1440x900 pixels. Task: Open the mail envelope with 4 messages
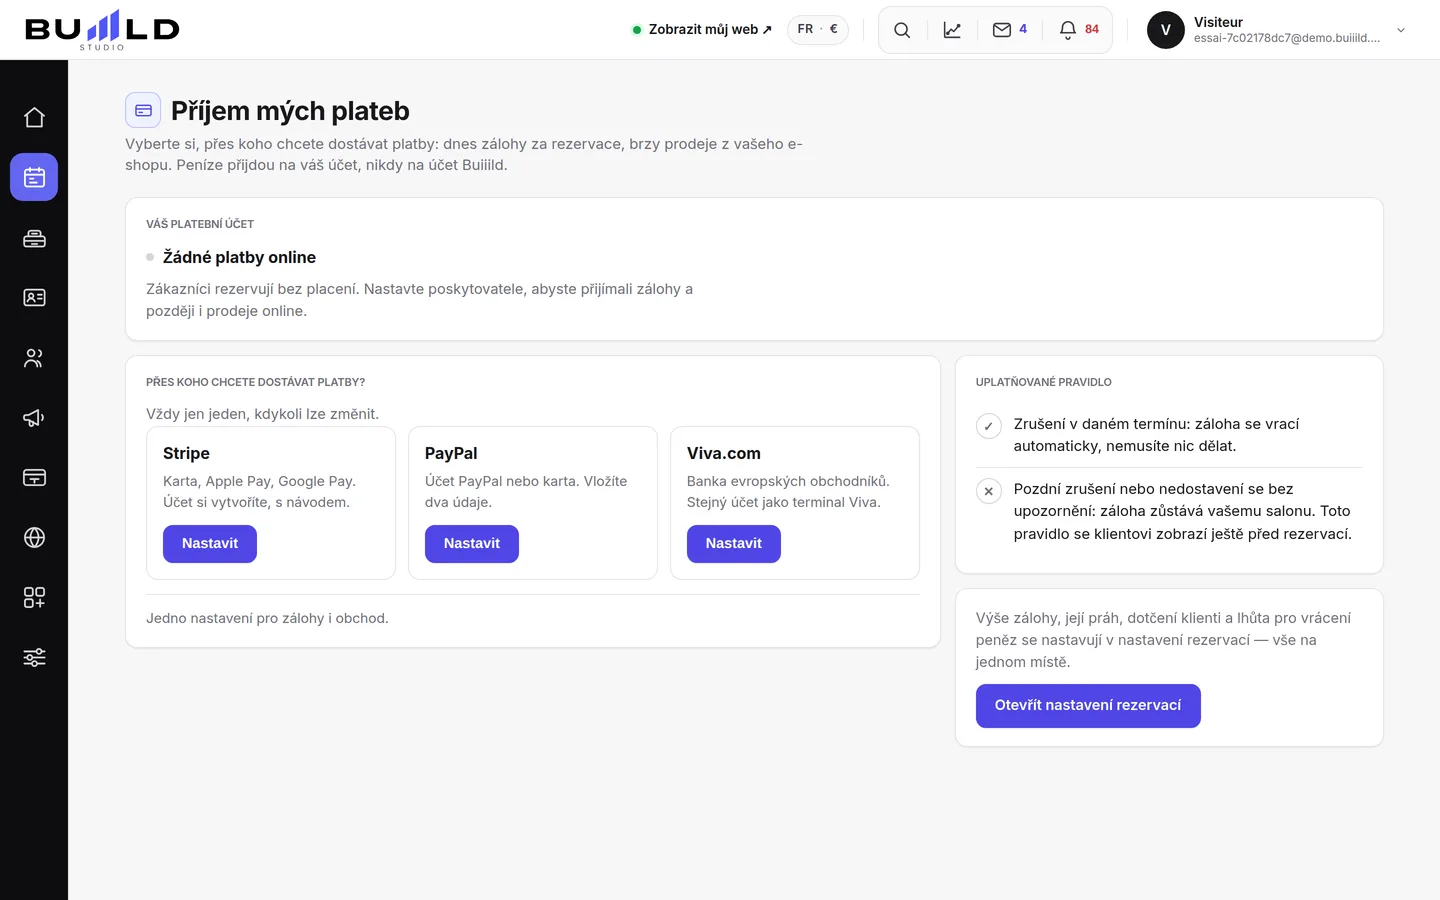(x=1010, y=30)
